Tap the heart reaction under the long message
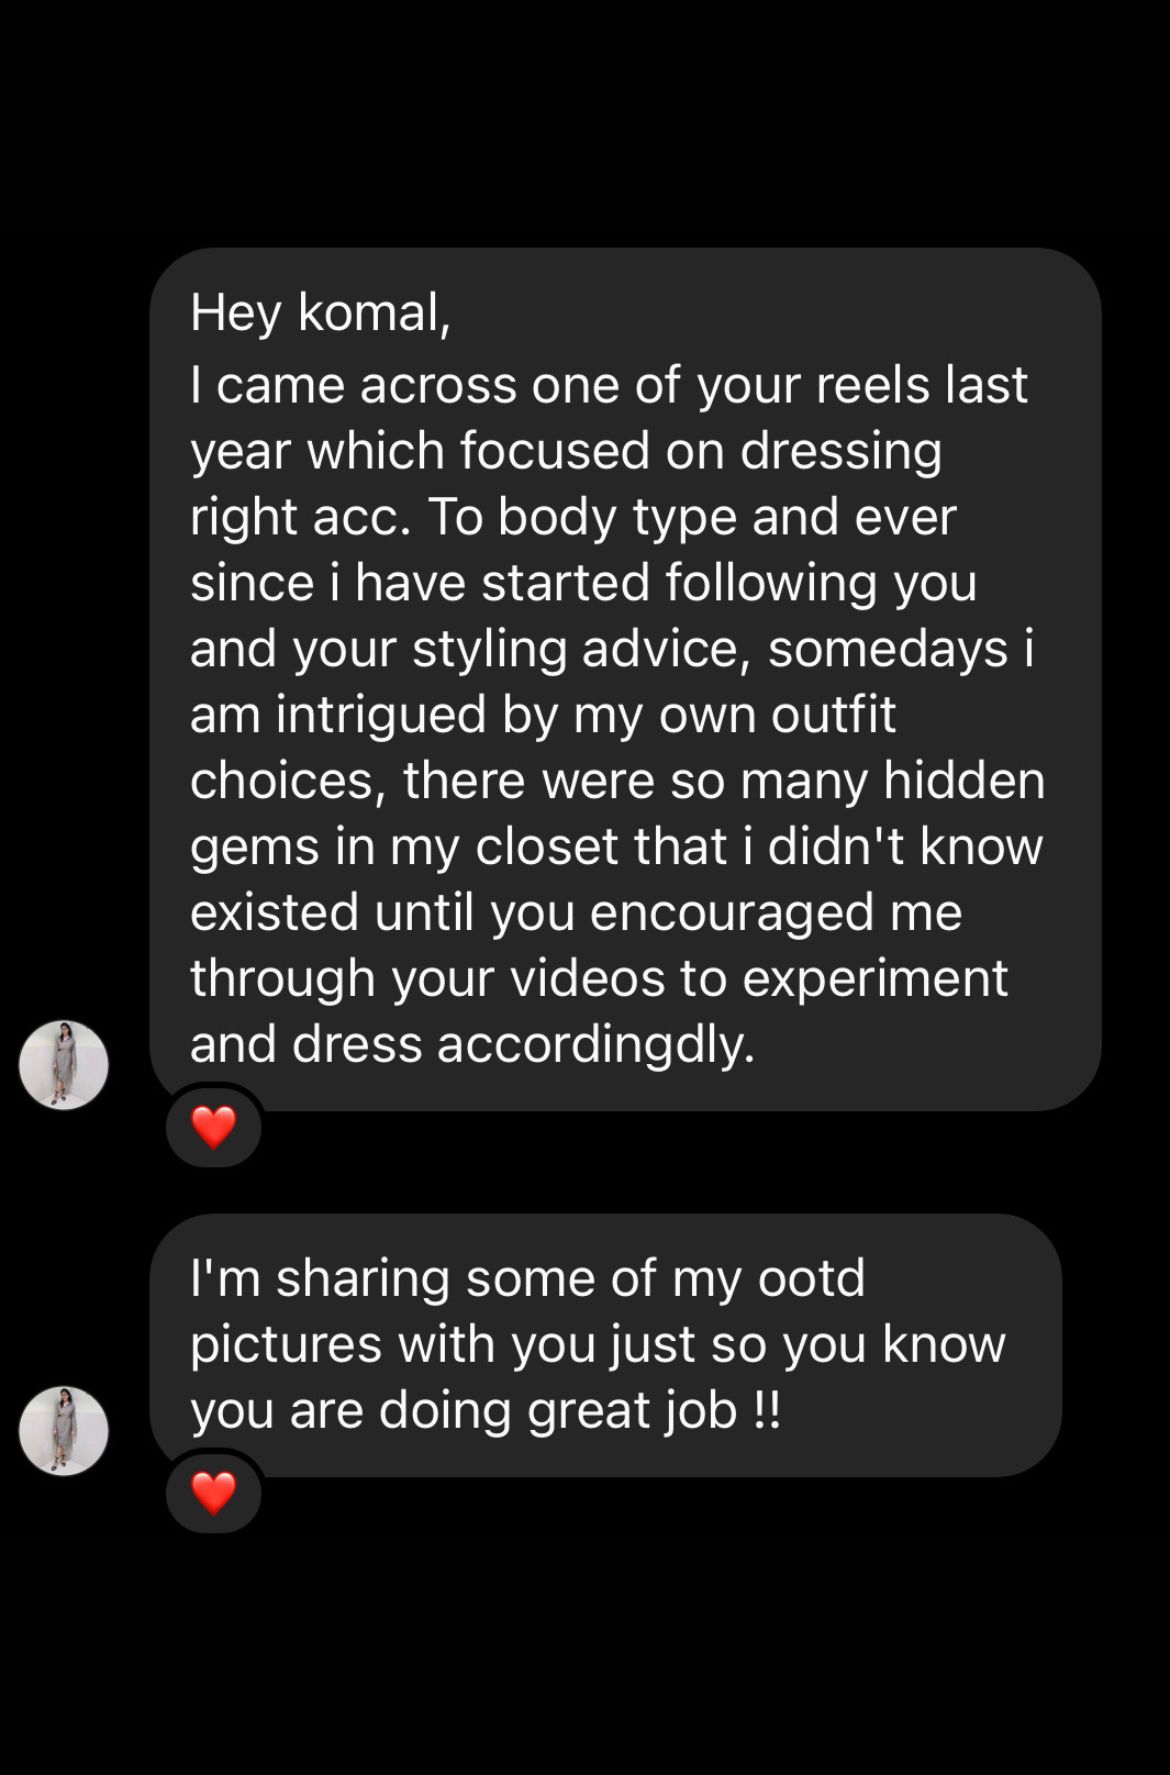The height and width of the screenshot is (1775, 1170). [213, 1127]
